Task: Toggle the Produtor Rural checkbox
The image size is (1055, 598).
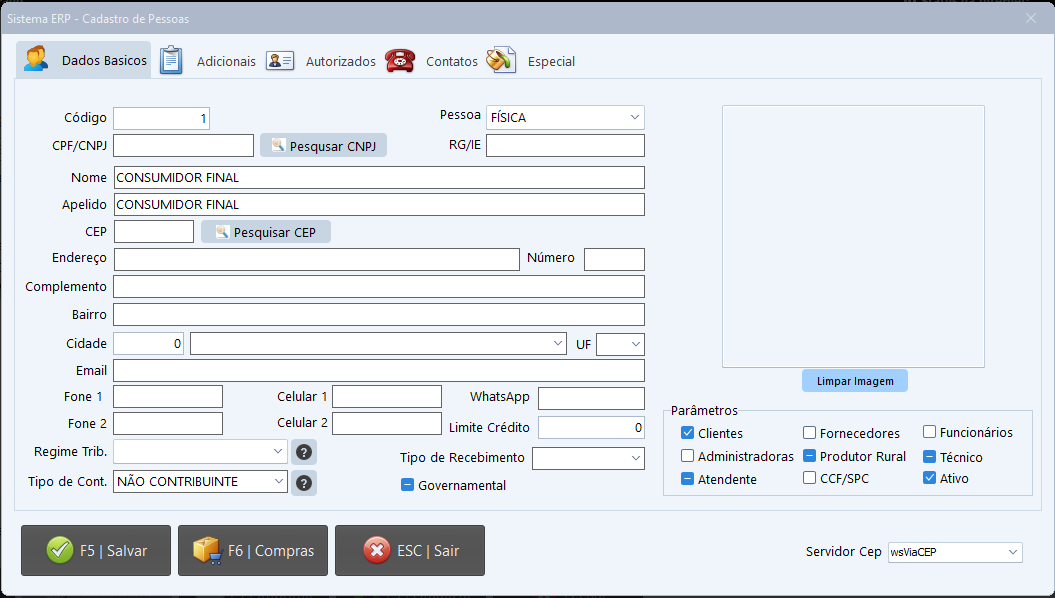Action: (809, 455)
